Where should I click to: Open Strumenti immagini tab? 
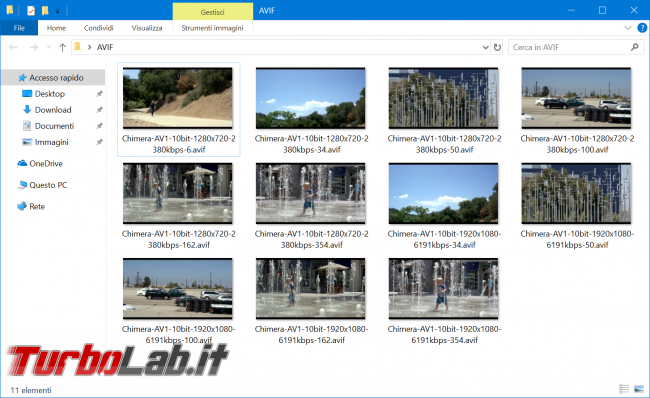point(212,28)
